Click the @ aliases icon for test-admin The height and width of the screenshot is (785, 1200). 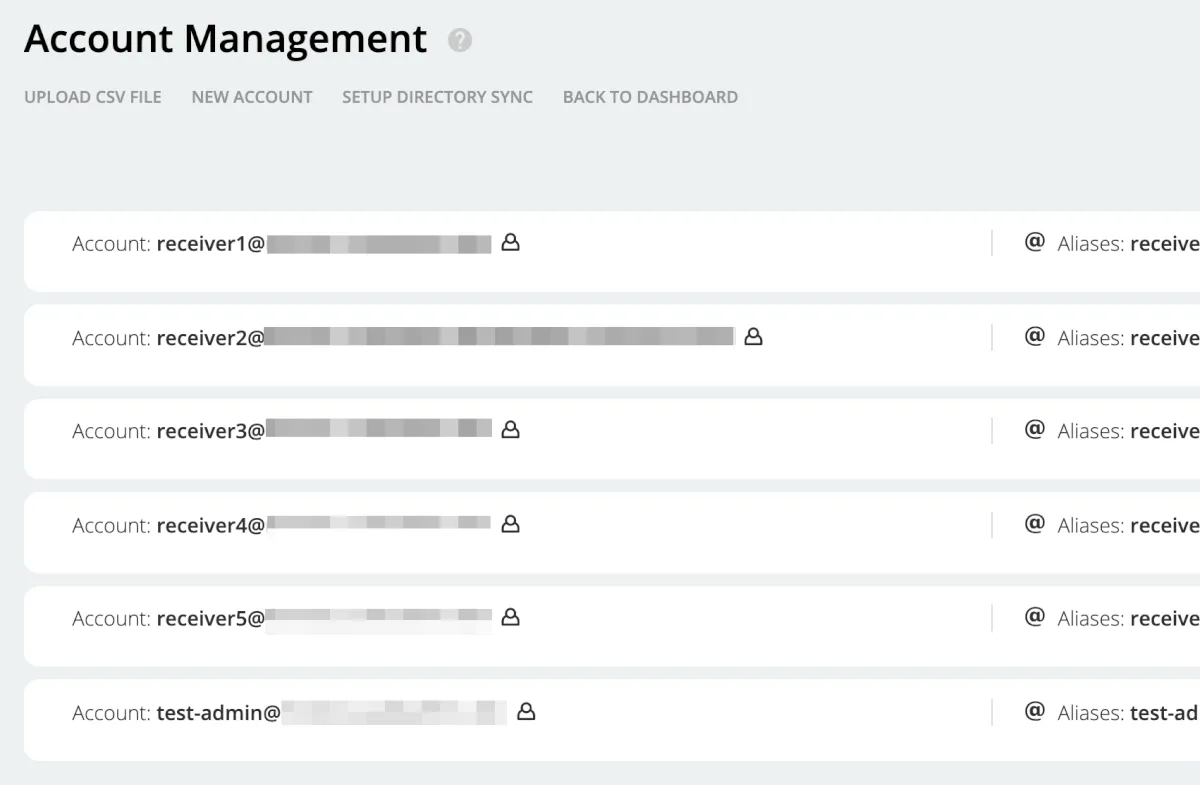pyautogui.click(x=1035, y=712)
